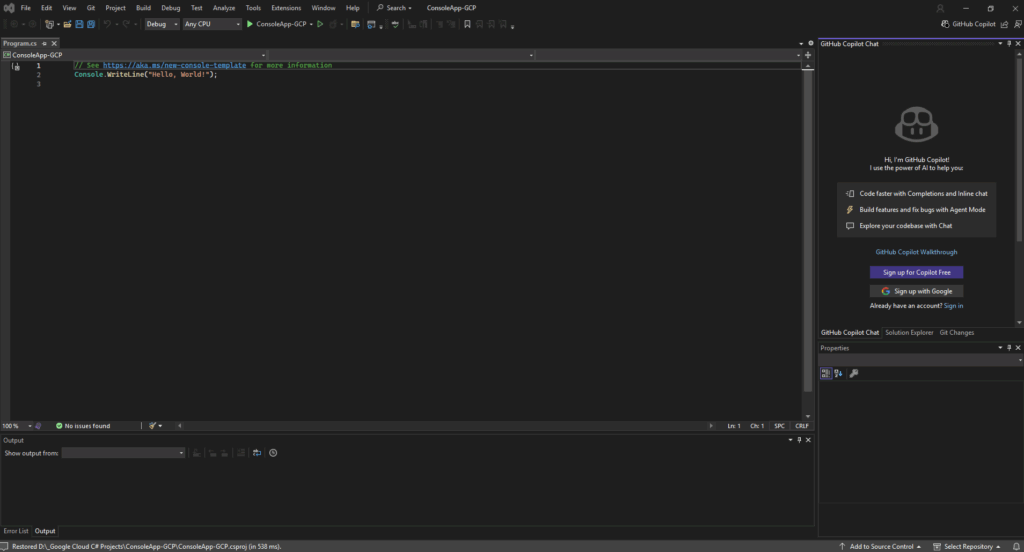Pin the Program.cs tab
Screen dimensions: 1024x552
coord(44,43)
